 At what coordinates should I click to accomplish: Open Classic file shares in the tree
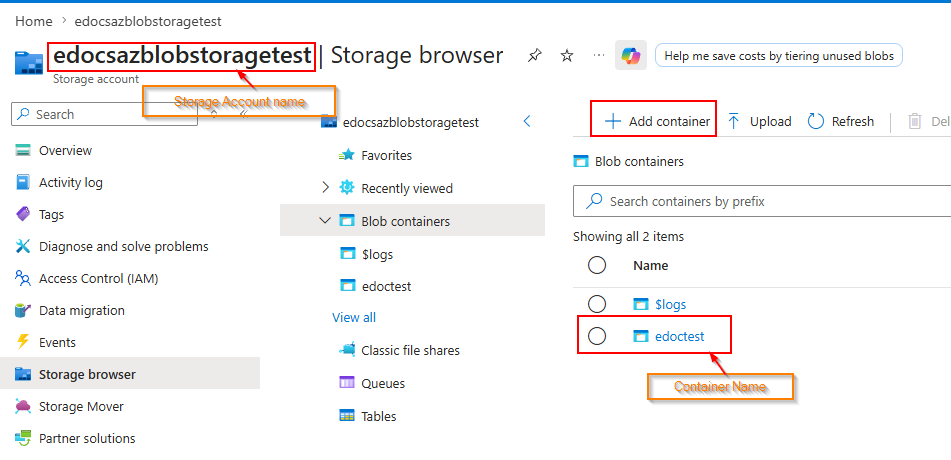(410, 350)
